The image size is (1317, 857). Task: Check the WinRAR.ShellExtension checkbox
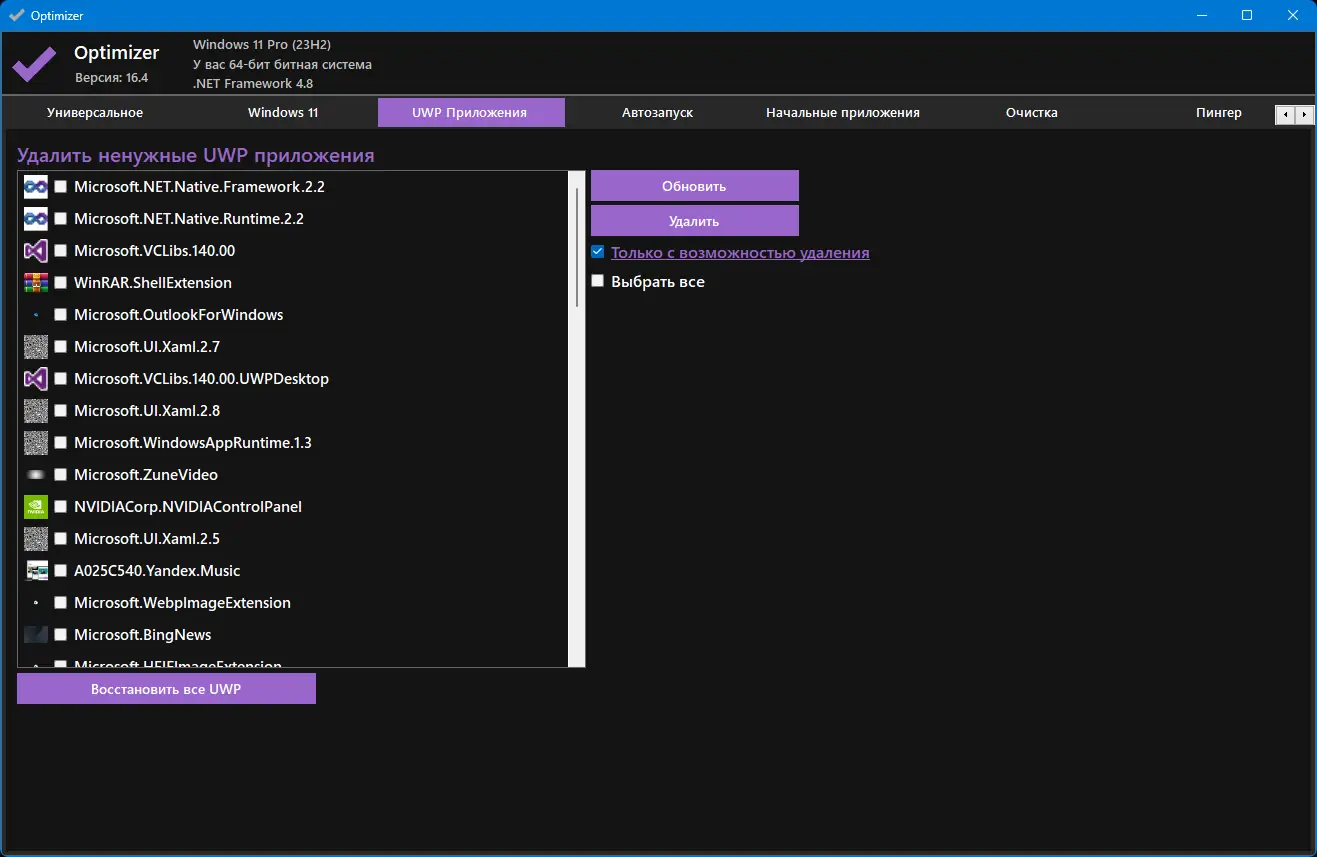pyautogui.click(x=61, y=283)
